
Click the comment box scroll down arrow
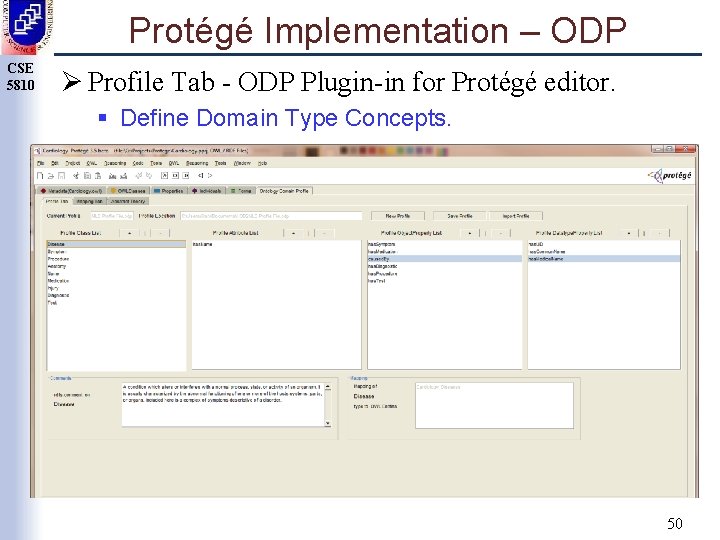328,423
